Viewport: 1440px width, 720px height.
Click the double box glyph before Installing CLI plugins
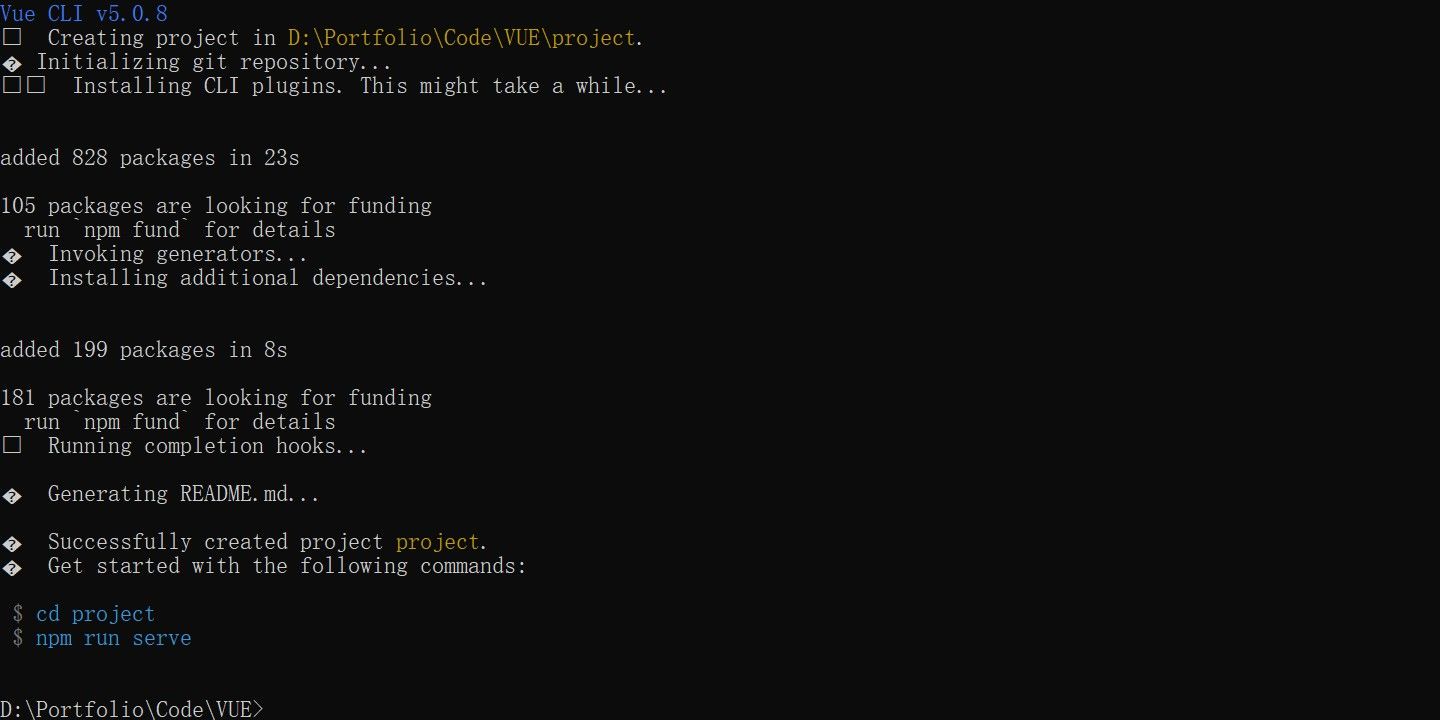tap(24, 86)
